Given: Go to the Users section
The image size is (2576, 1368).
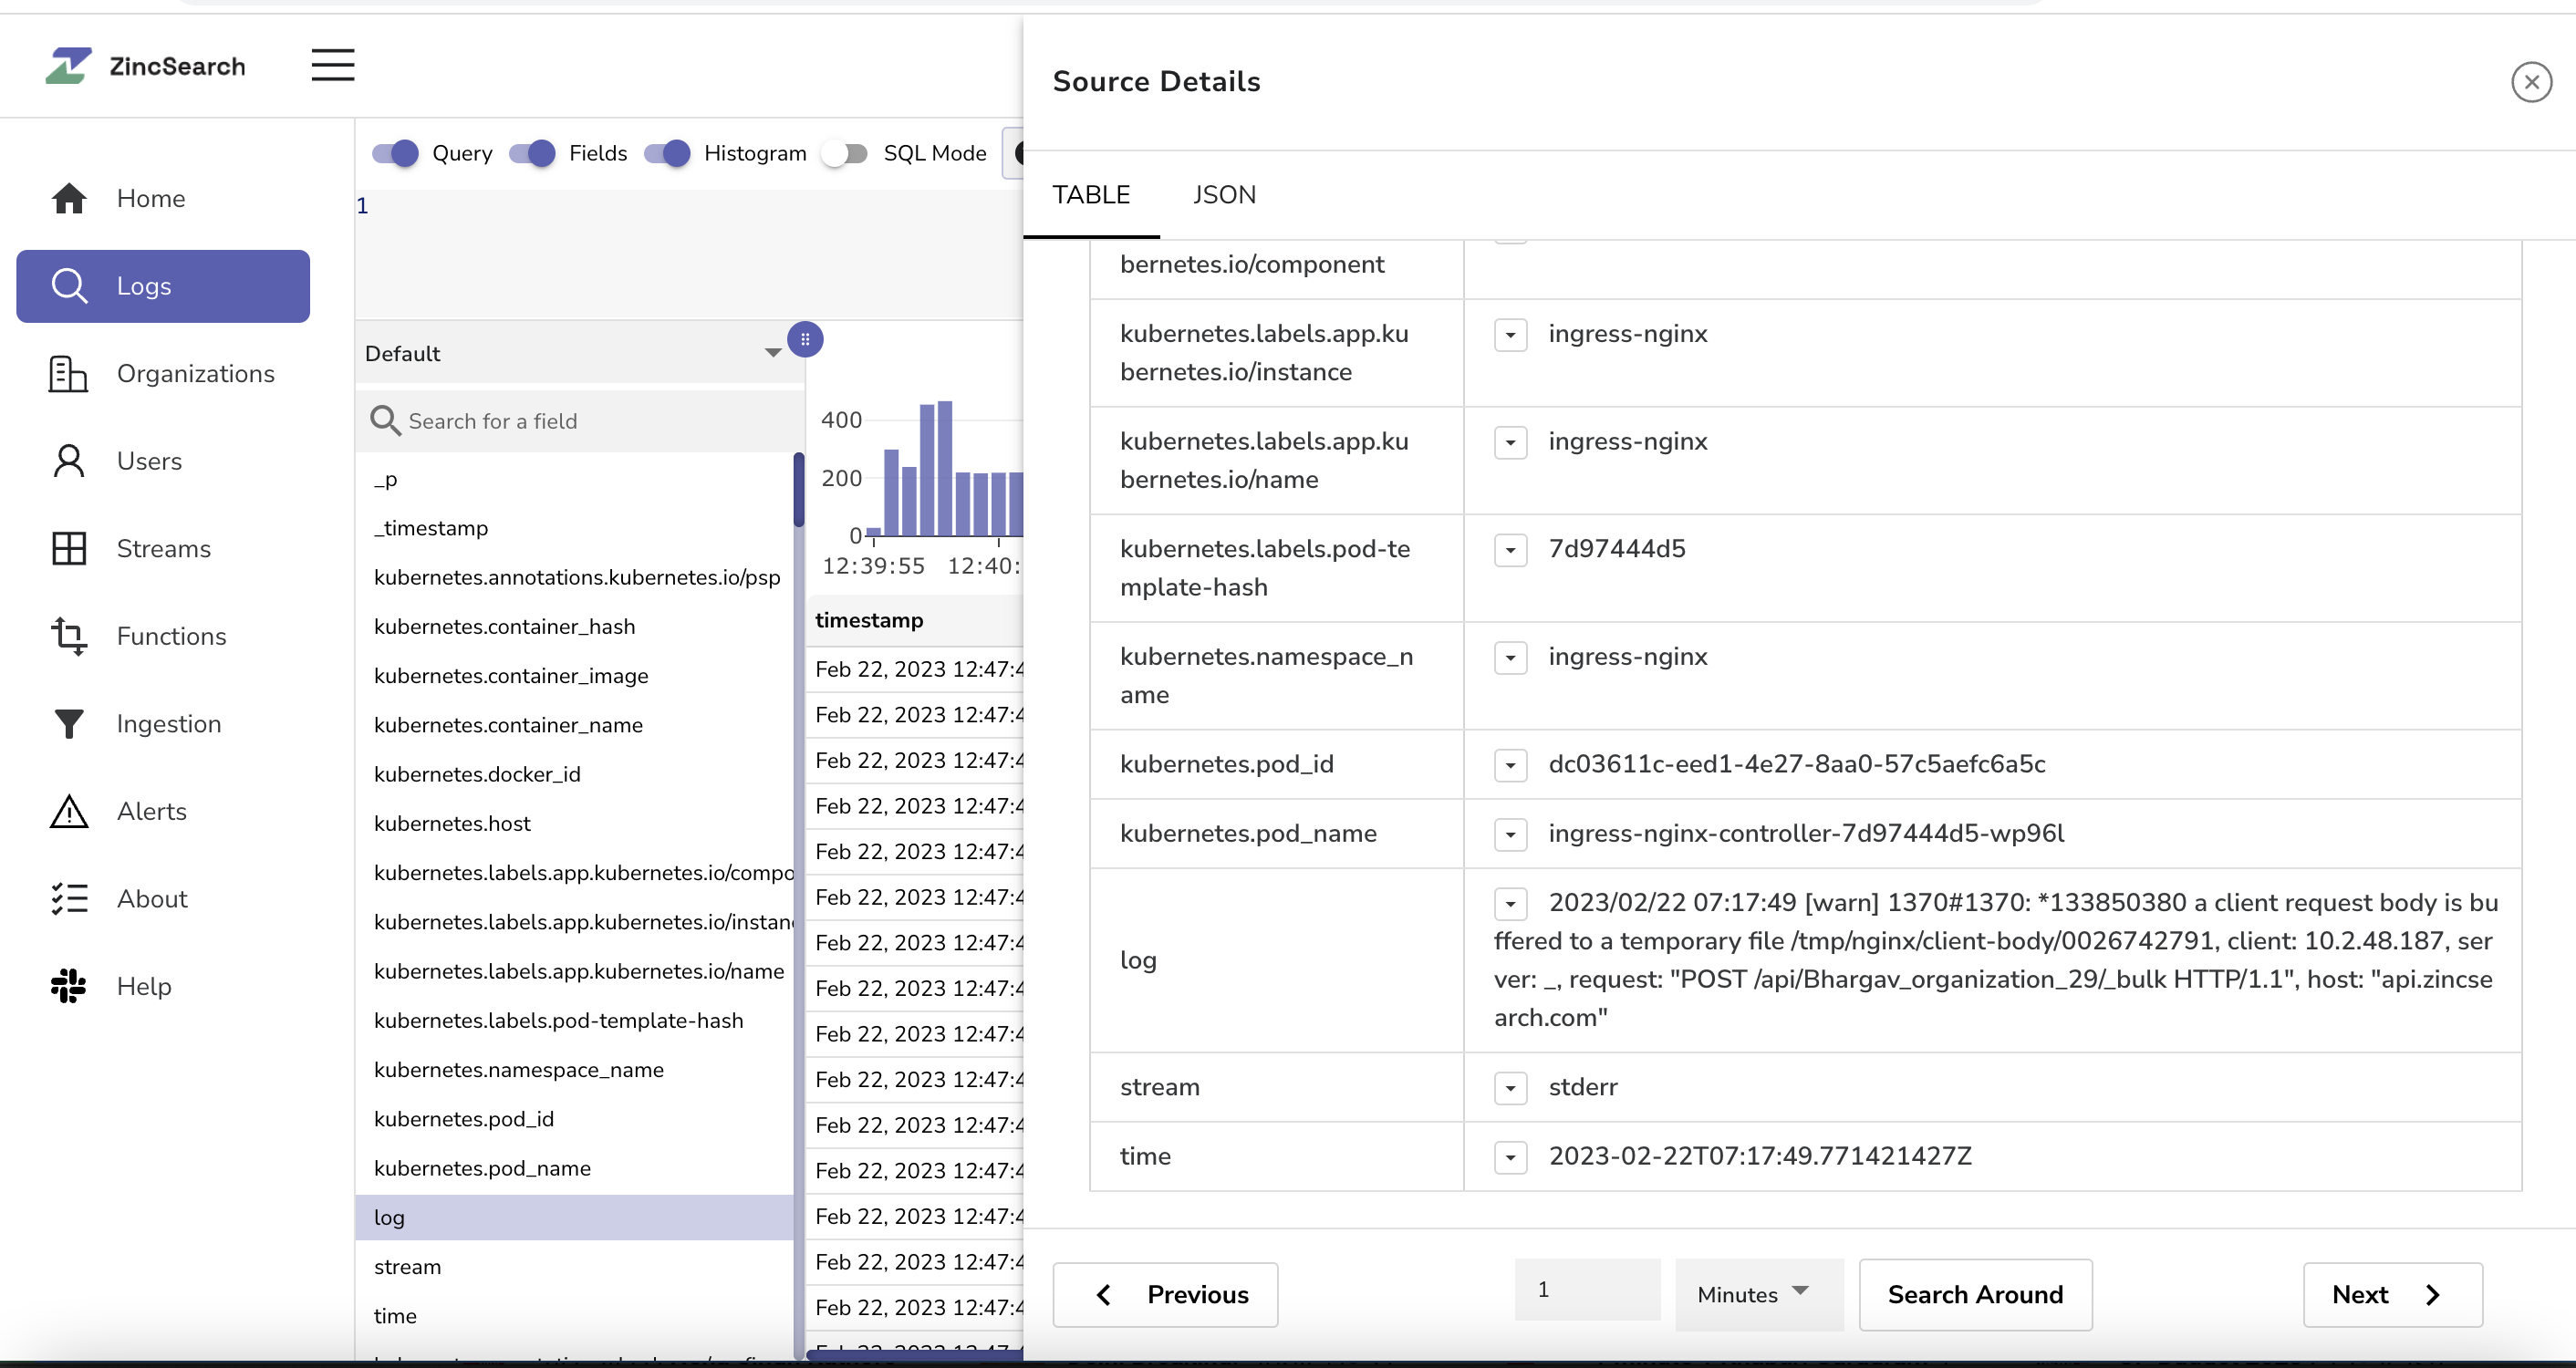Looking at the screenshot, I should click(x=149, y=461).
